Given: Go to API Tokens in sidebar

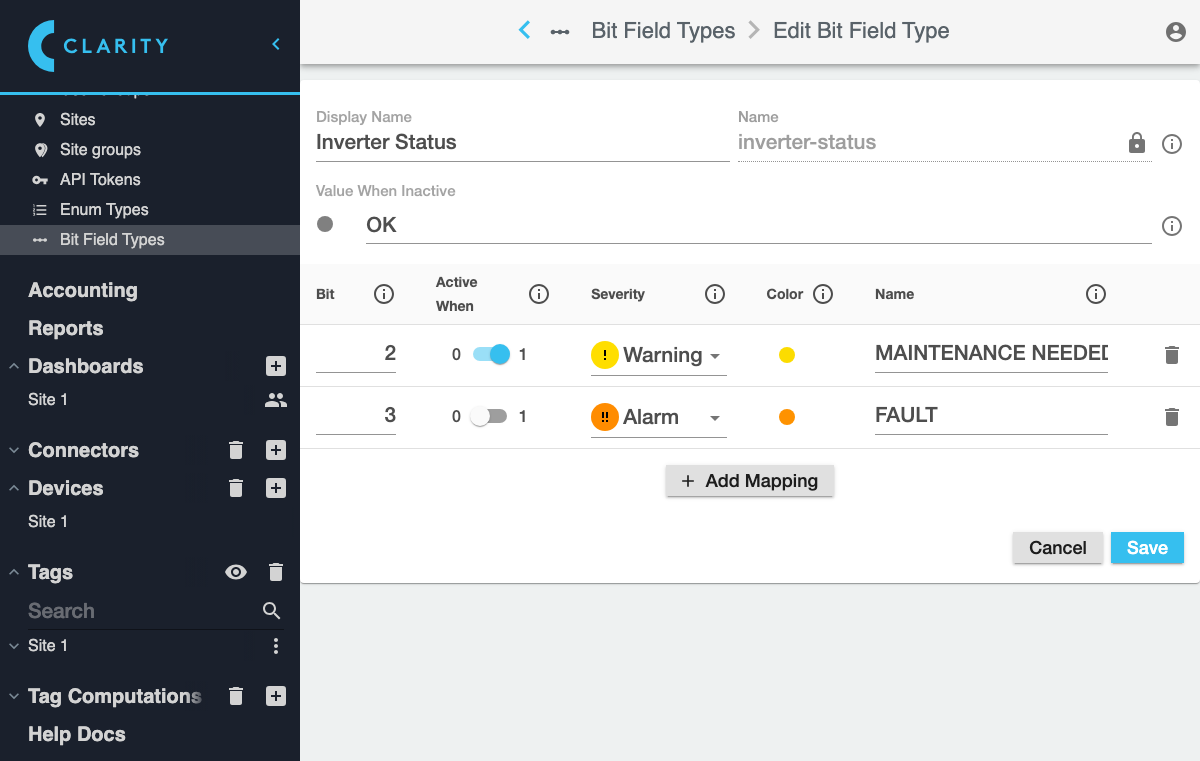Looking at the screenshot, I should (x=100, y=180).
